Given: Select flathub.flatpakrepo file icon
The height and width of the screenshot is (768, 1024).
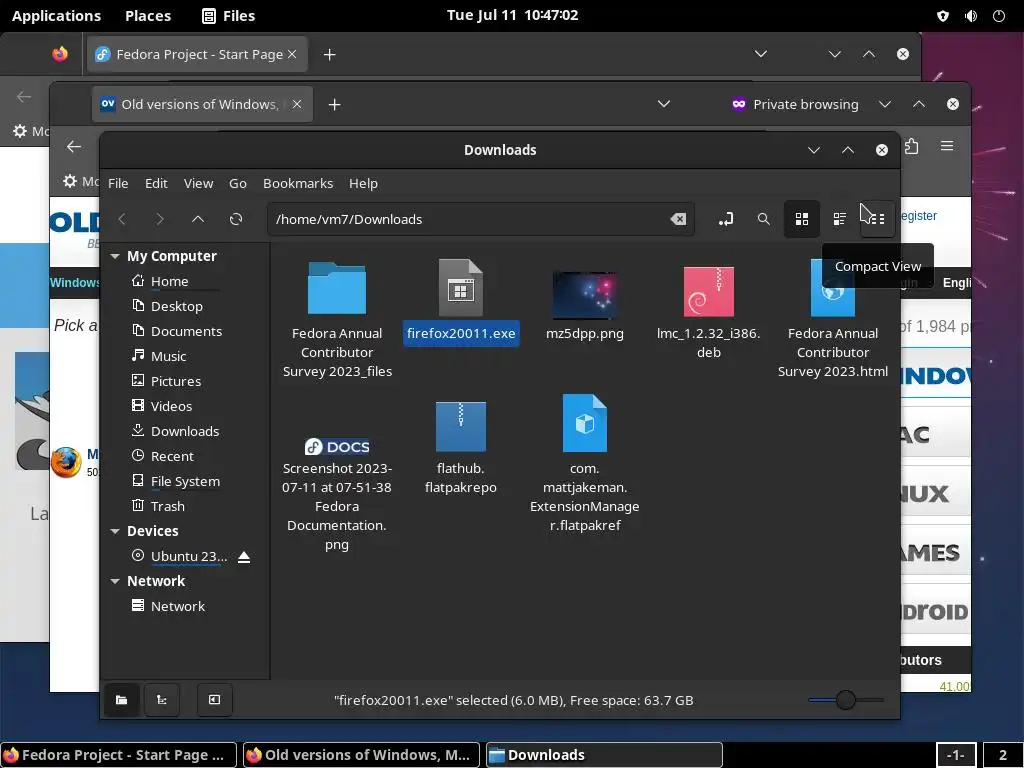Looking at the screenshot, I should [x=460, y=426].
